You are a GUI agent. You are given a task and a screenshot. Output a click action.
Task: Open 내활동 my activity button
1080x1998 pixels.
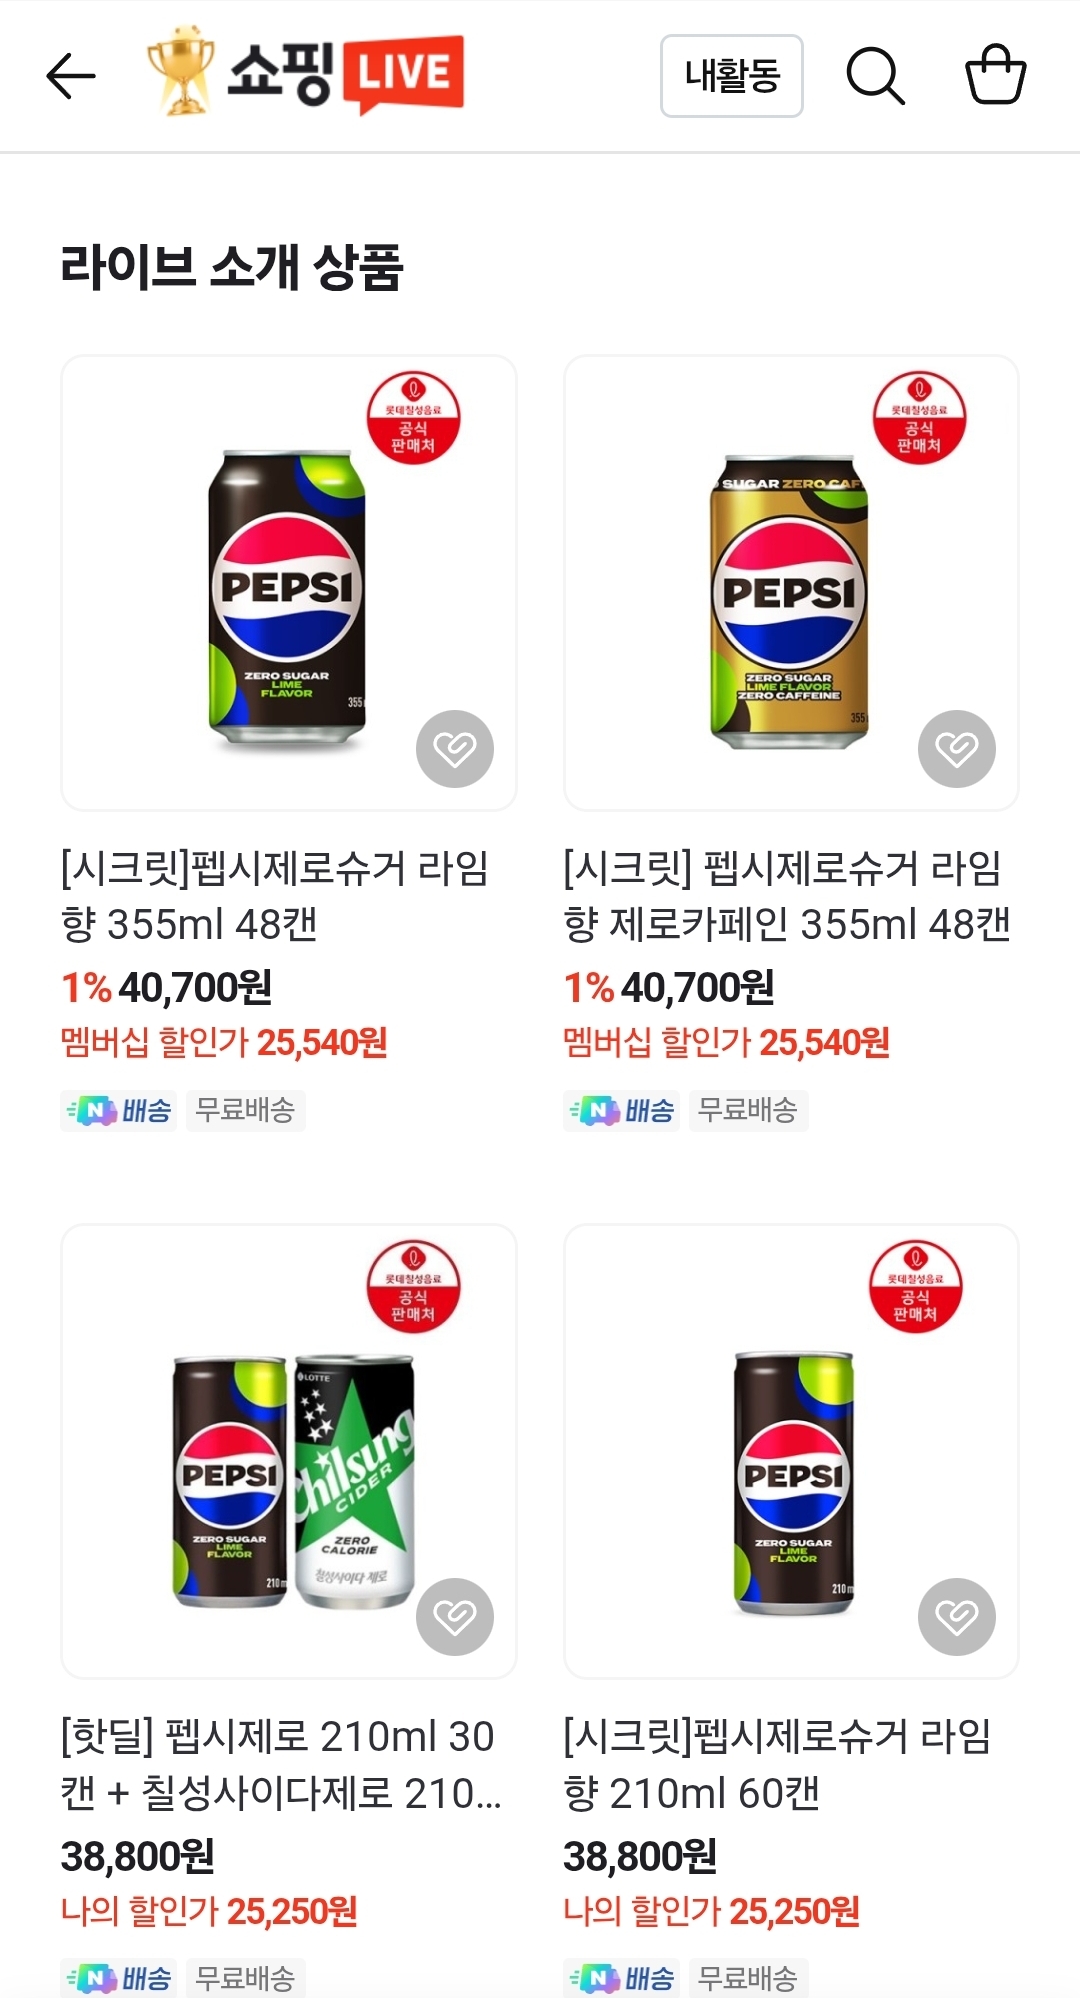click(x=731, y=76)
